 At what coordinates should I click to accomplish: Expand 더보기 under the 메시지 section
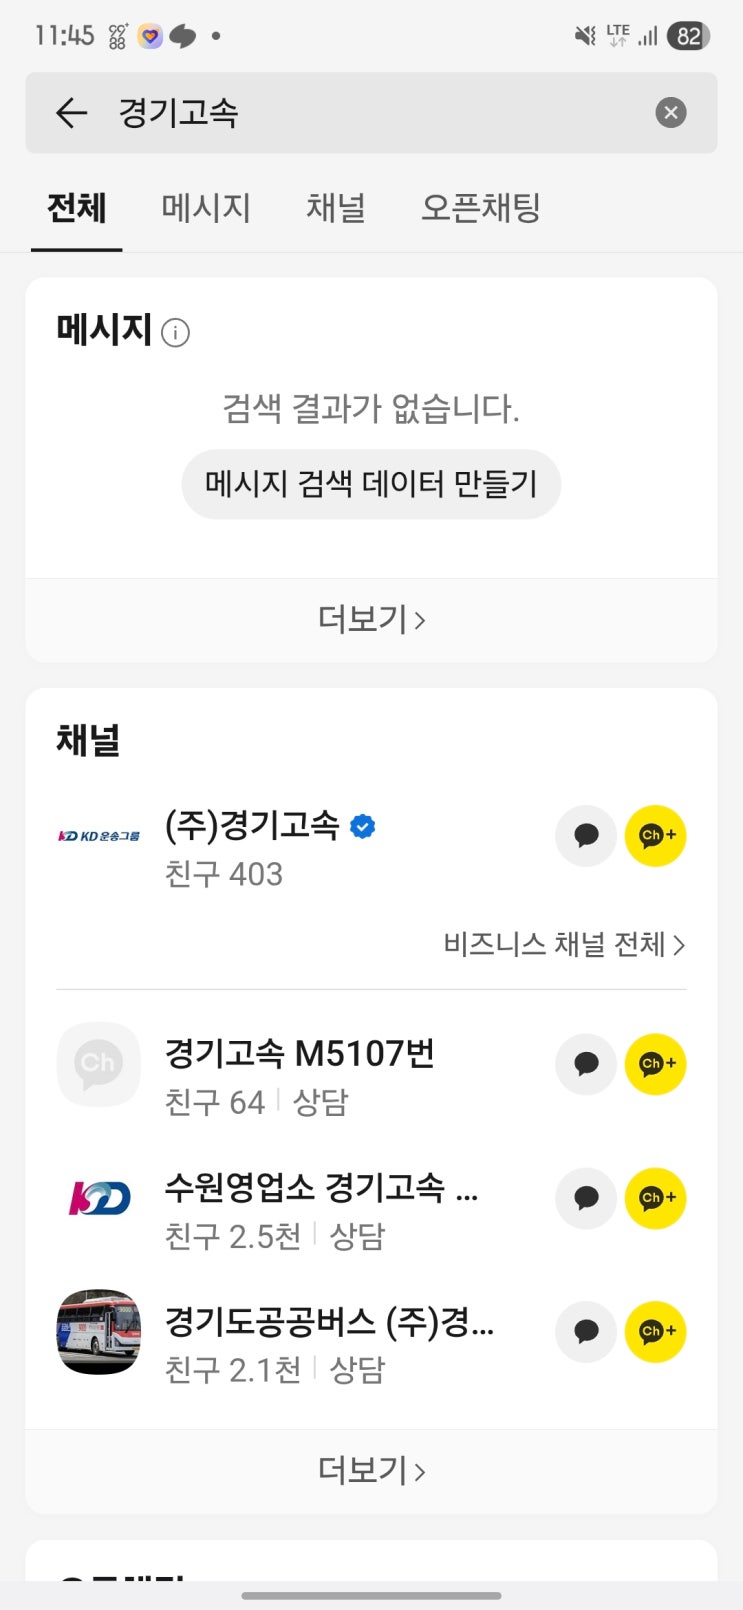[x=371, y=620]
